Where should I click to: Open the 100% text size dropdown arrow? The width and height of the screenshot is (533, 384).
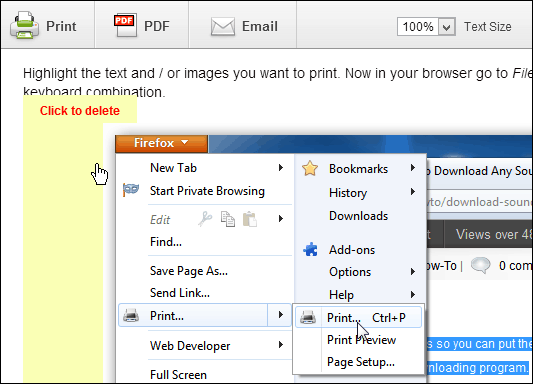pos(447,27)
